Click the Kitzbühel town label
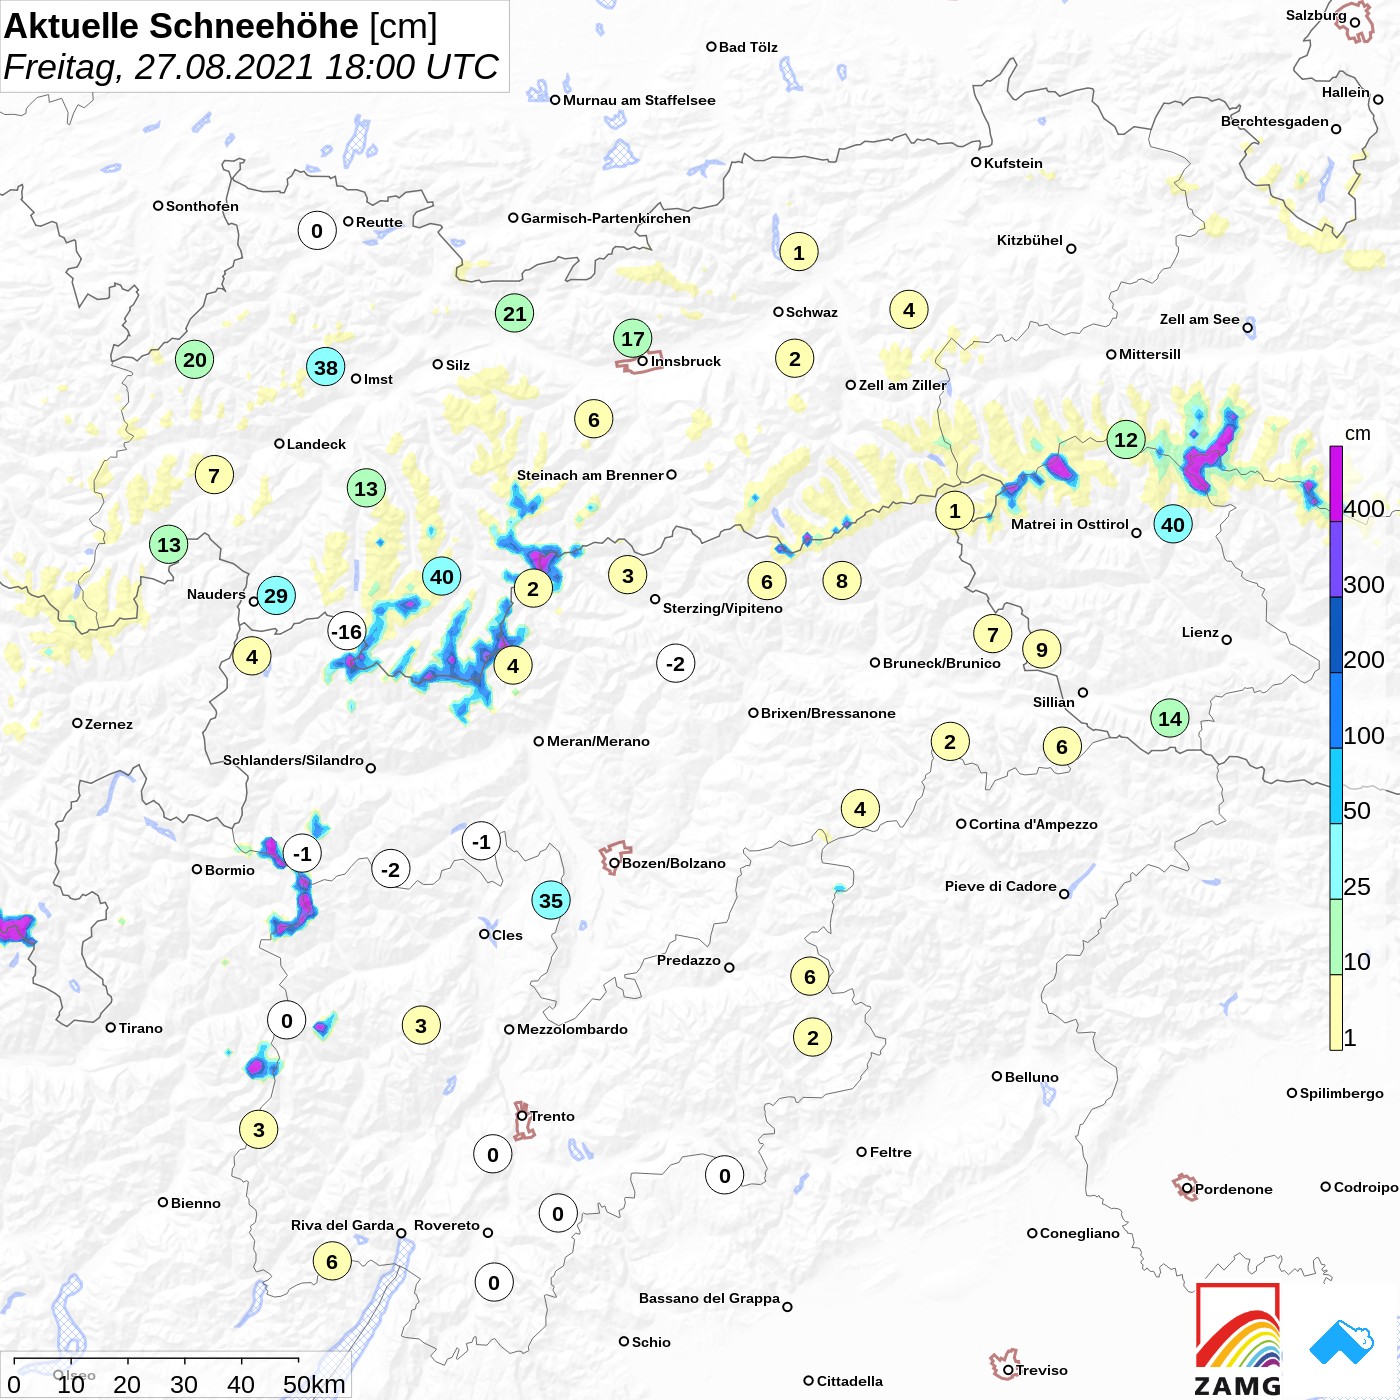1400x1400 pixels. point(1030,240)
